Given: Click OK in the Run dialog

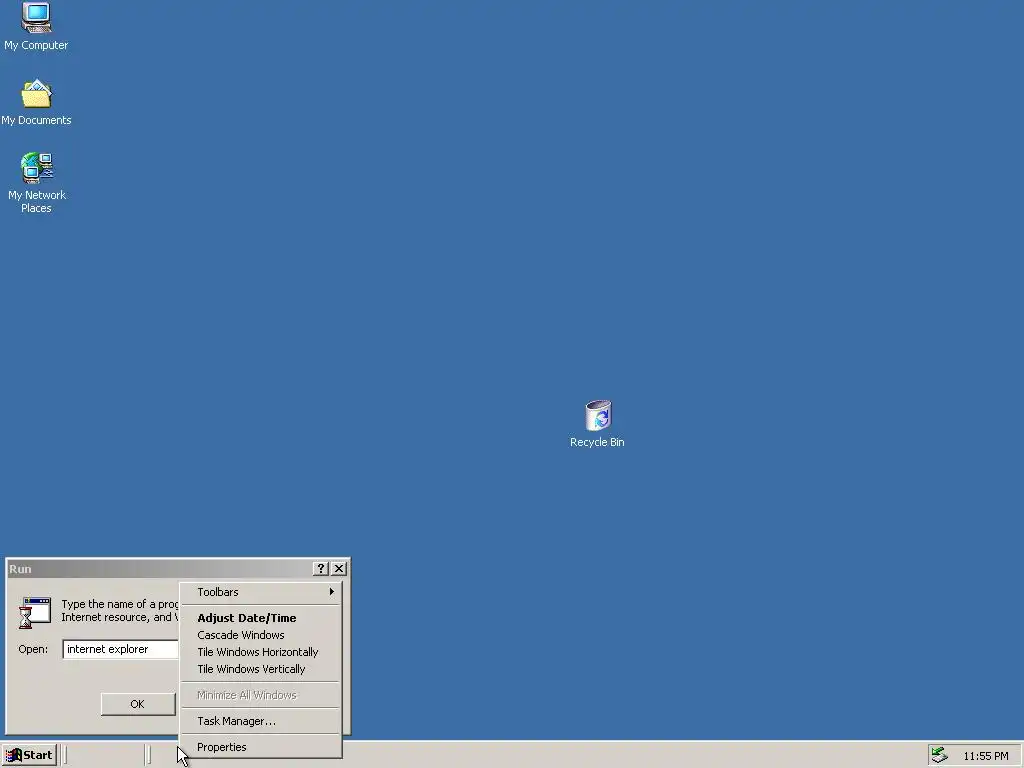Looking at the screenshot, I should (x=138, y=704).
